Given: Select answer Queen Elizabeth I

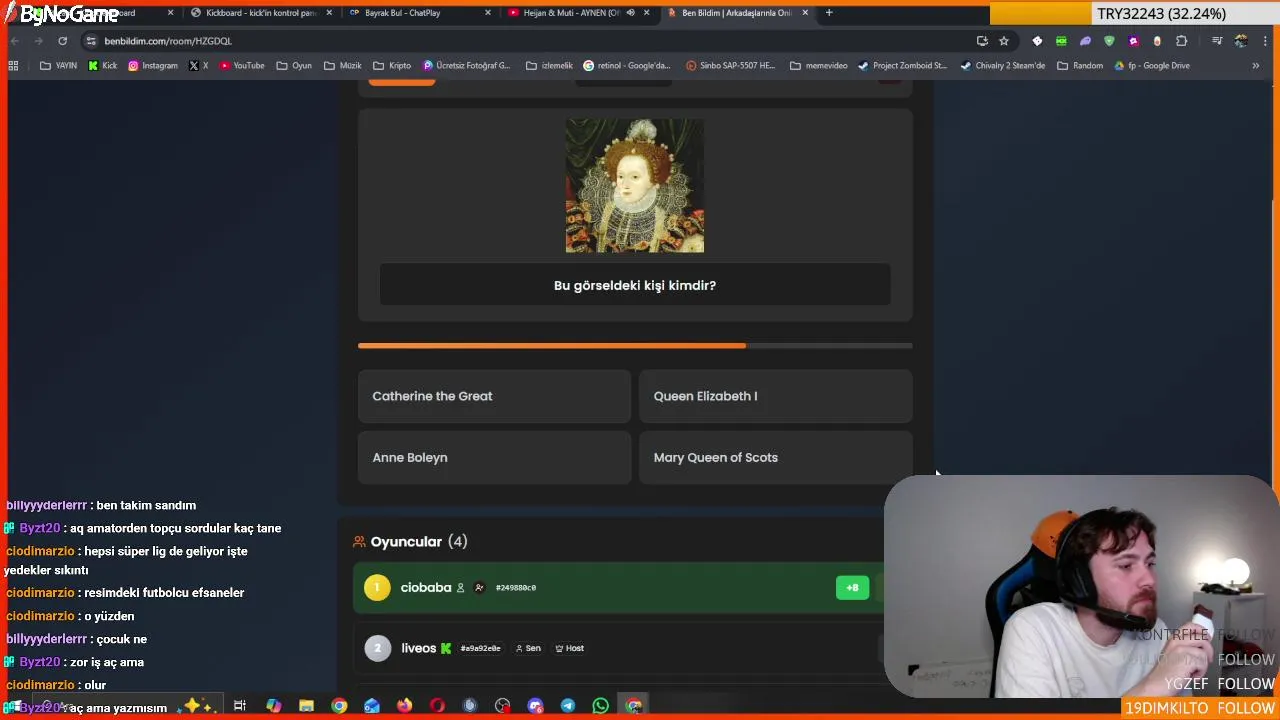Looking at the screenshot, I should 775,396.
